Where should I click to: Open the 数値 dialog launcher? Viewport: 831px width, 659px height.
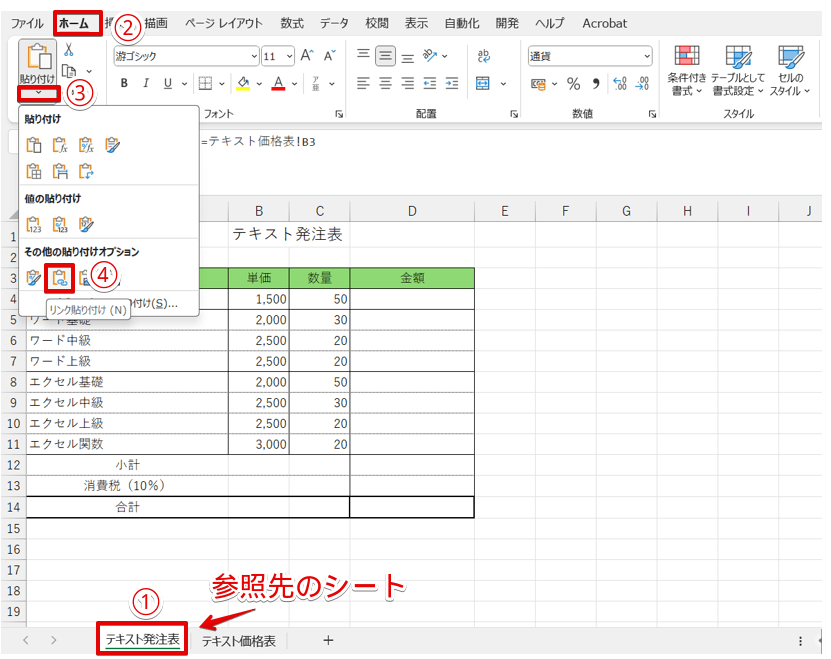[652, 114]
